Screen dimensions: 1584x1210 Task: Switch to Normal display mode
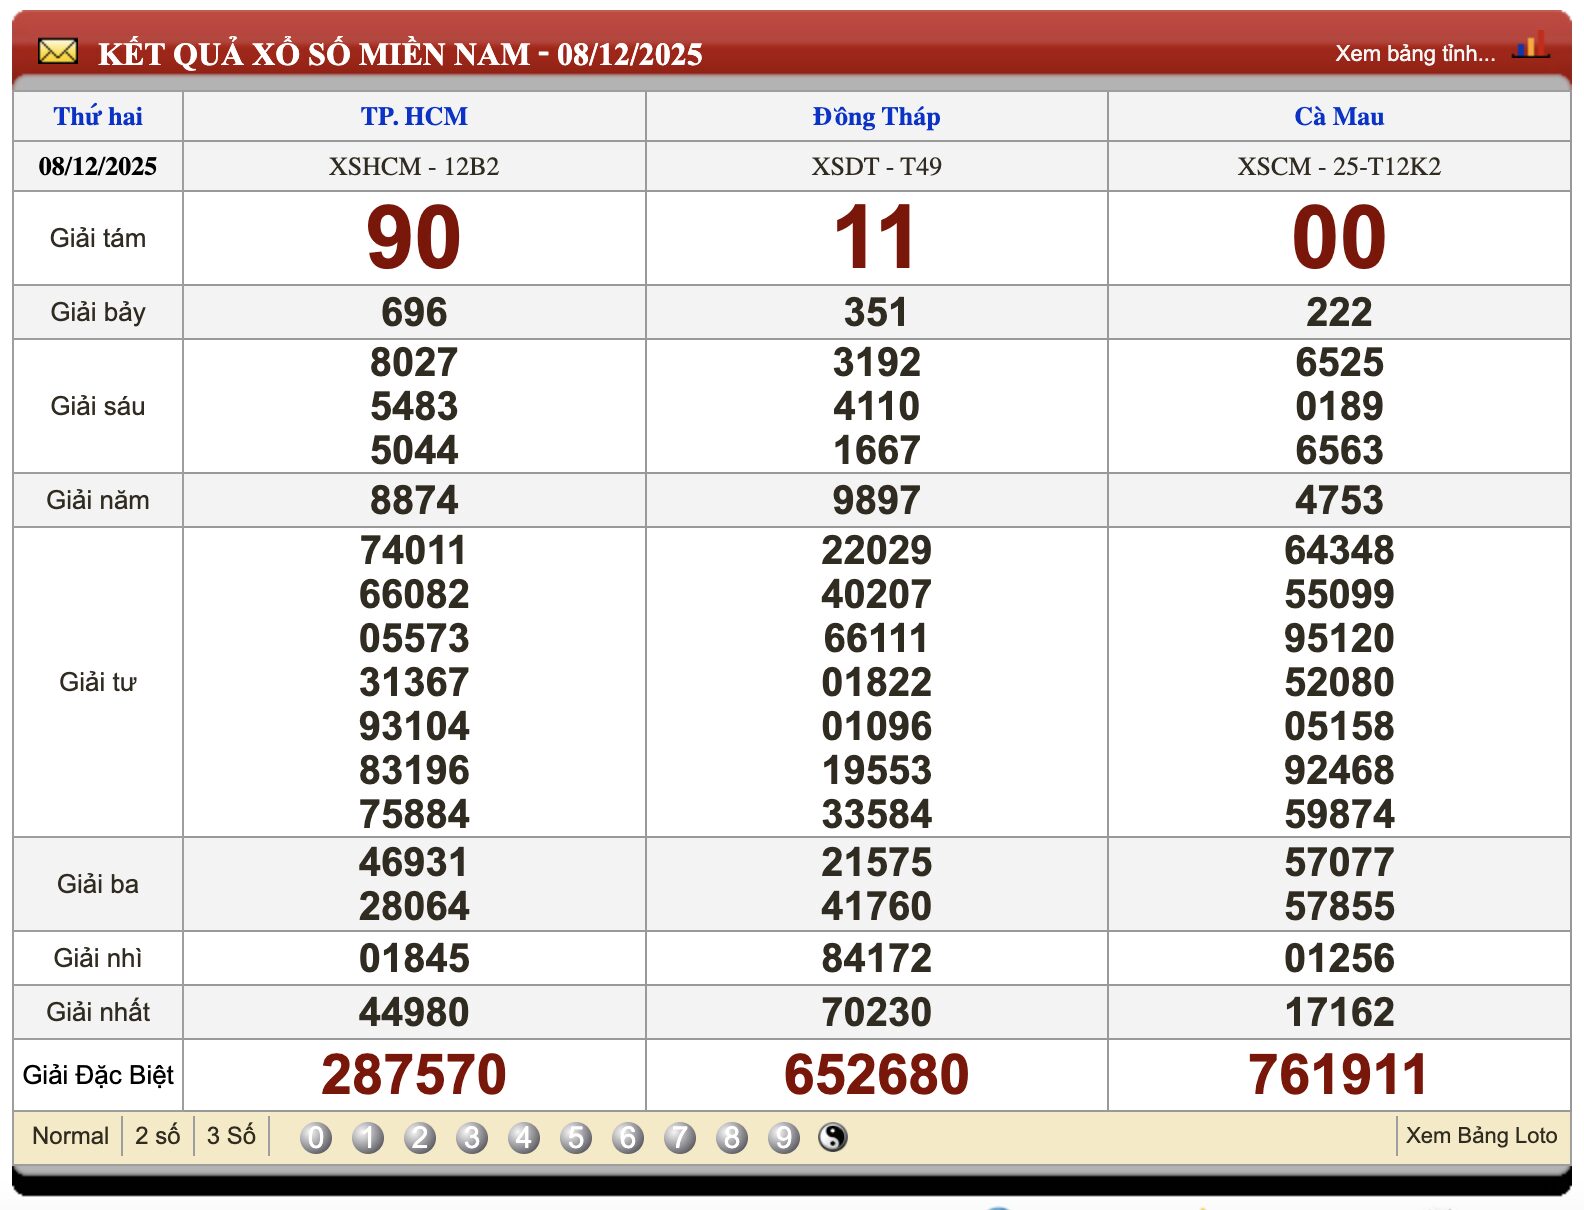tap(70, 1136)
